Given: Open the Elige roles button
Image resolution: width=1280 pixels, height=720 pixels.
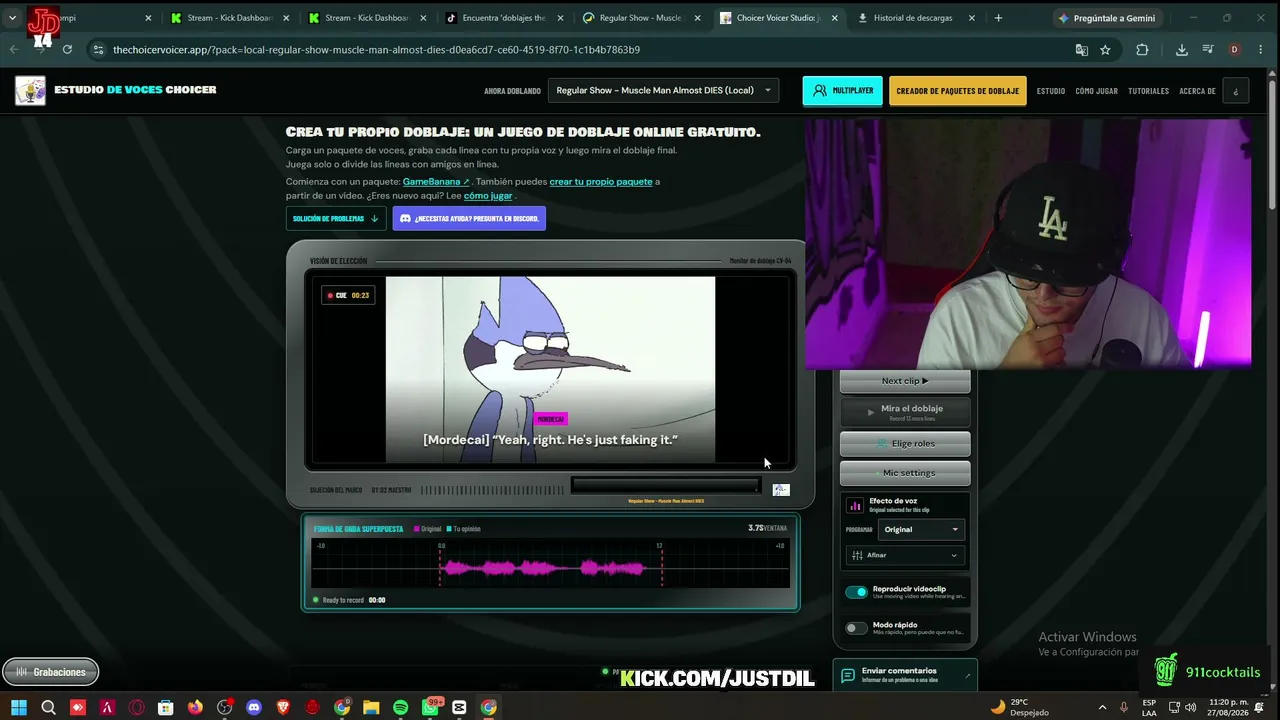Looking at the screenshot, I should [905, 443].
